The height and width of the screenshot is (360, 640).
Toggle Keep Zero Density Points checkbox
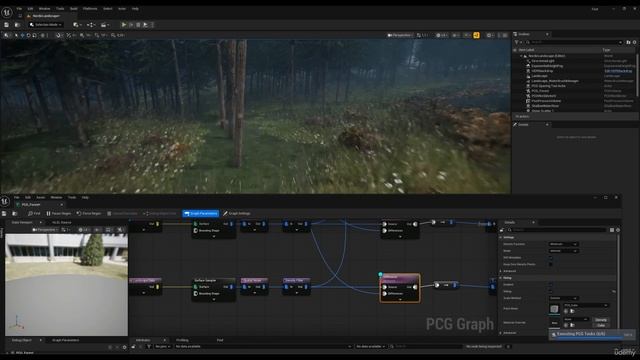(551, 264)
